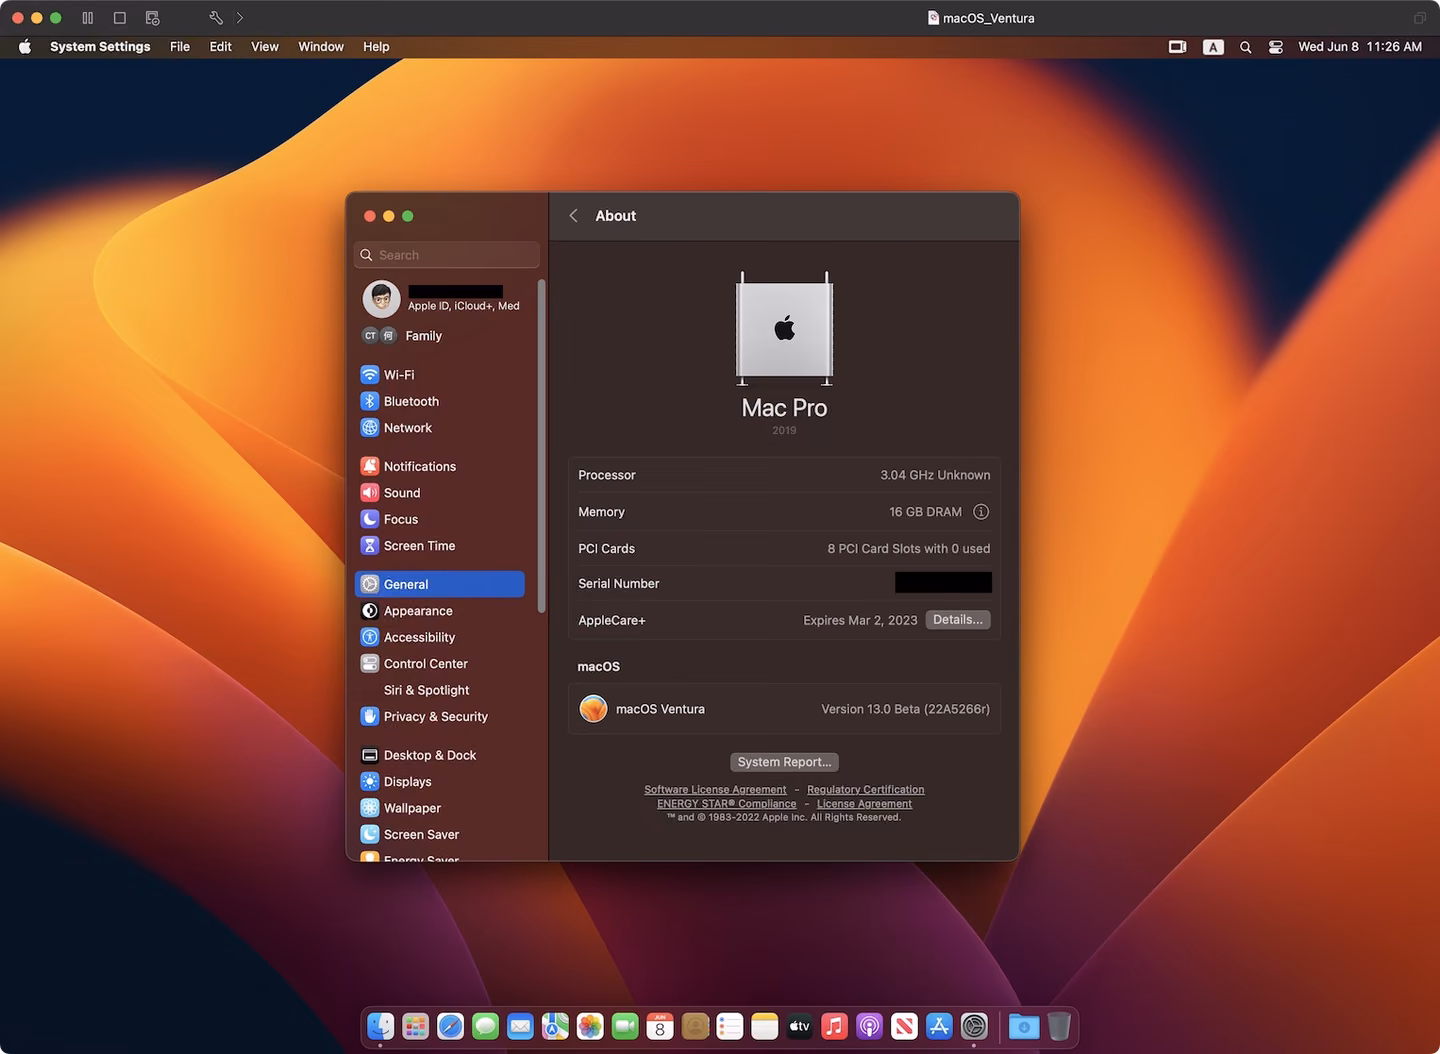Open Notifications settings
Viewport: 1440px width, 1054px height.
(440, 466)
